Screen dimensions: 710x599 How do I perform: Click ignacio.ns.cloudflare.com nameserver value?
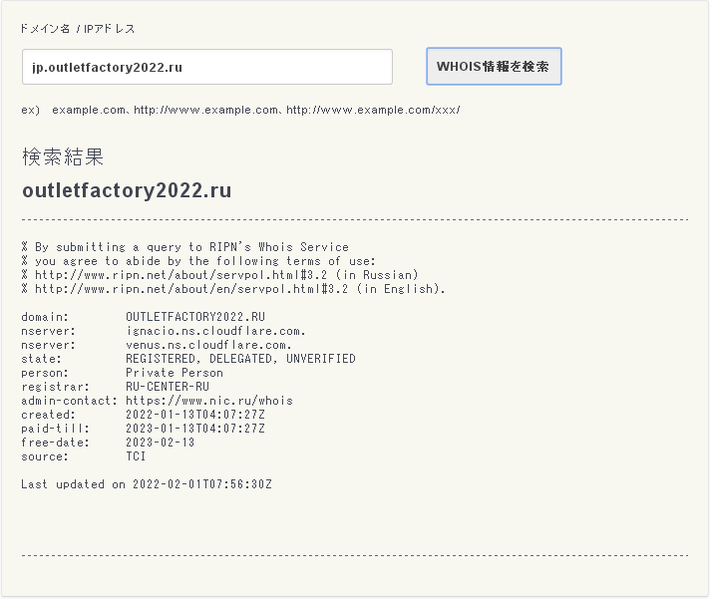(216, 331)
